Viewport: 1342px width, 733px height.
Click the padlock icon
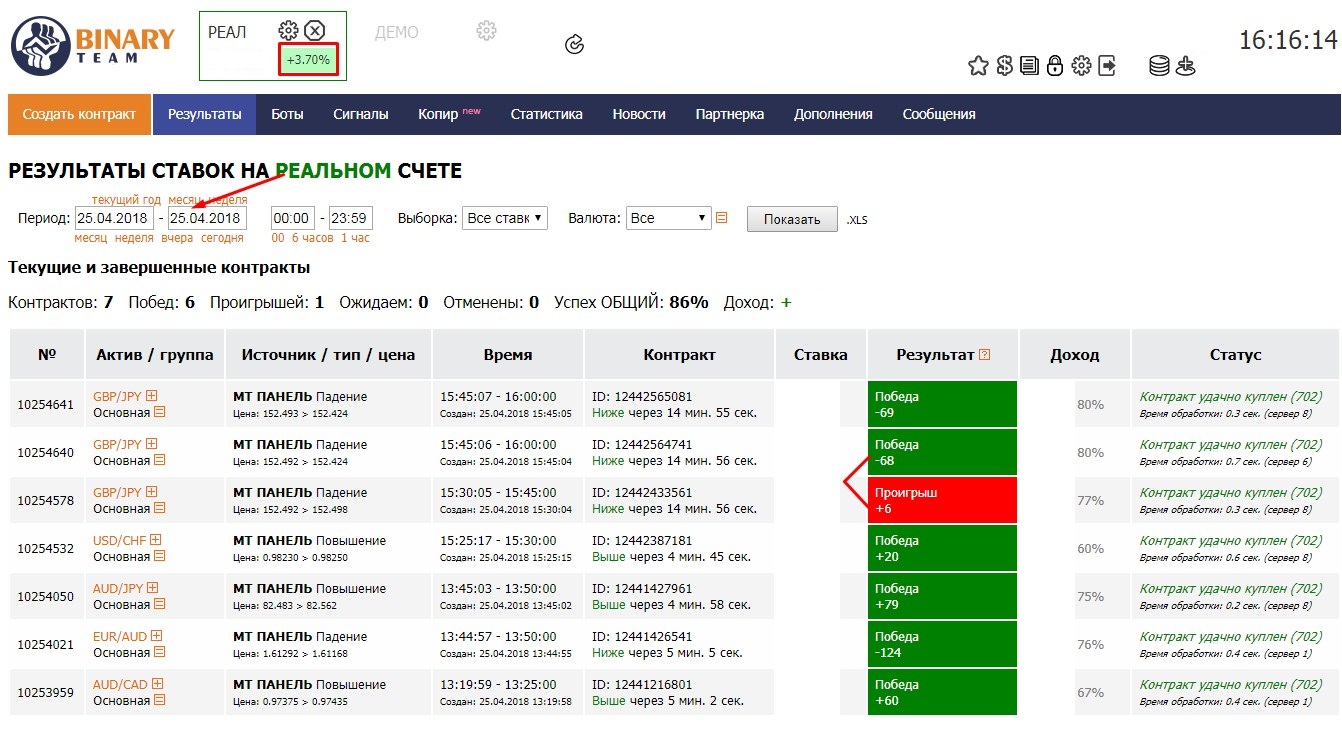[x=1055, y=66]
